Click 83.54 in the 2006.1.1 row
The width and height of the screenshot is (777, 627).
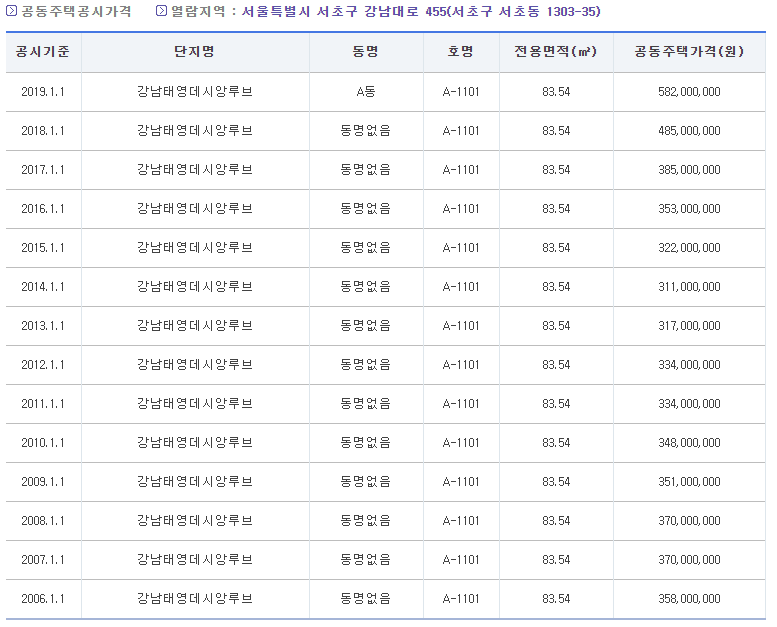coord(556,599)
